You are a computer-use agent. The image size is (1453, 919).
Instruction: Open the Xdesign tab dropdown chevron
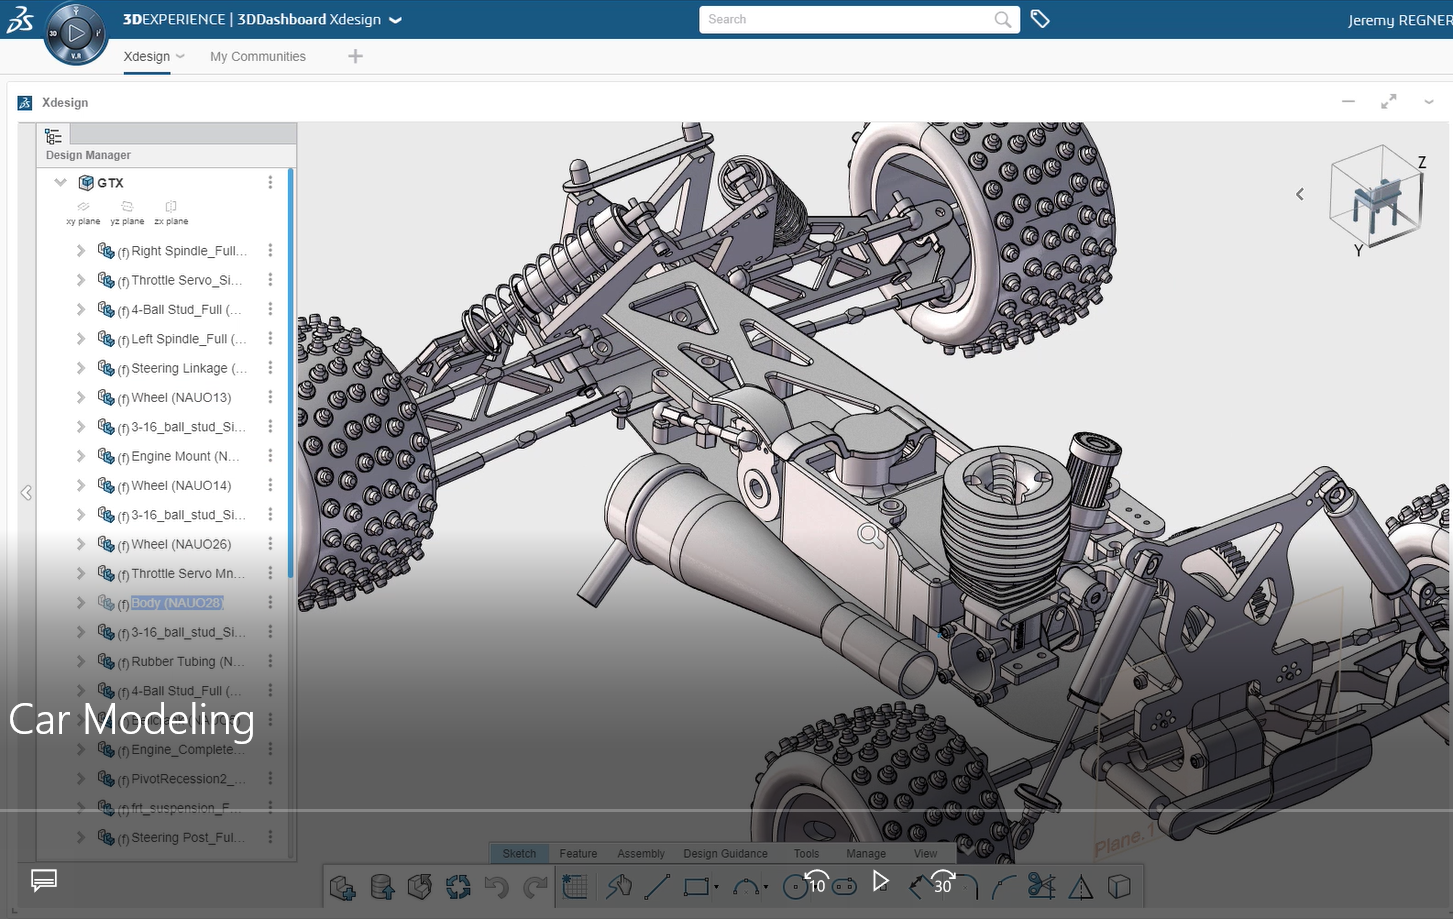(x=180, y=57)
